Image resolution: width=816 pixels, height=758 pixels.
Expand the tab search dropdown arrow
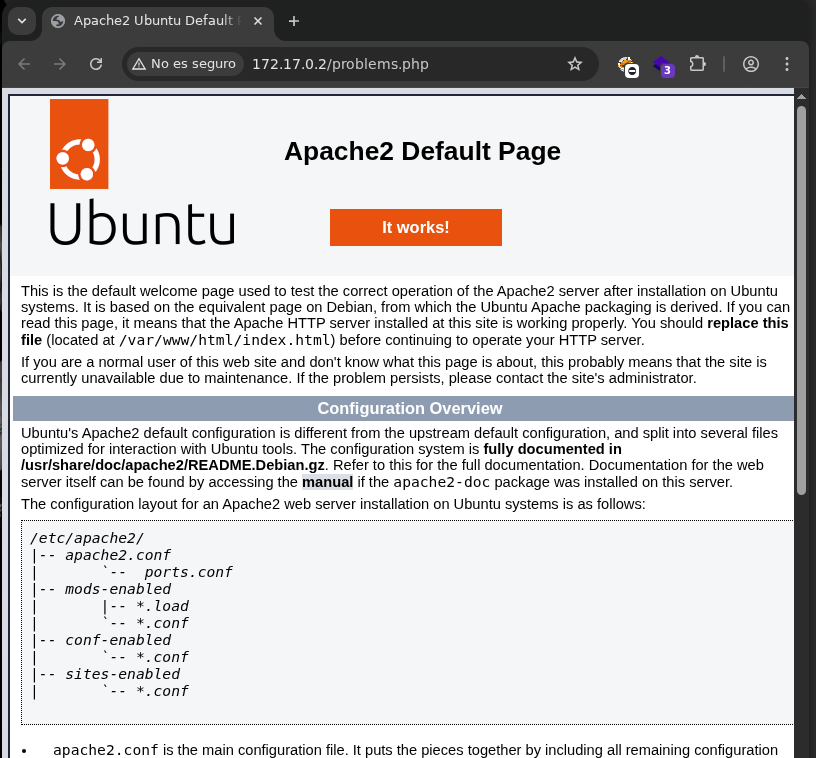click(22, 21)
